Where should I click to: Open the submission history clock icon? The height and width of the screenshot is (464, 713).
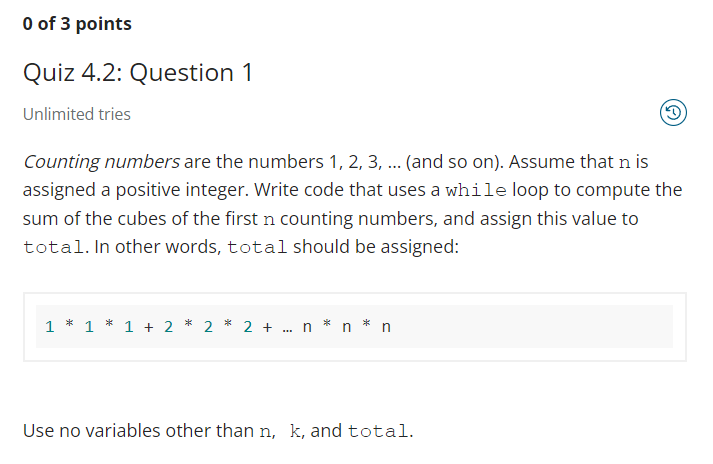pos(673,112)
